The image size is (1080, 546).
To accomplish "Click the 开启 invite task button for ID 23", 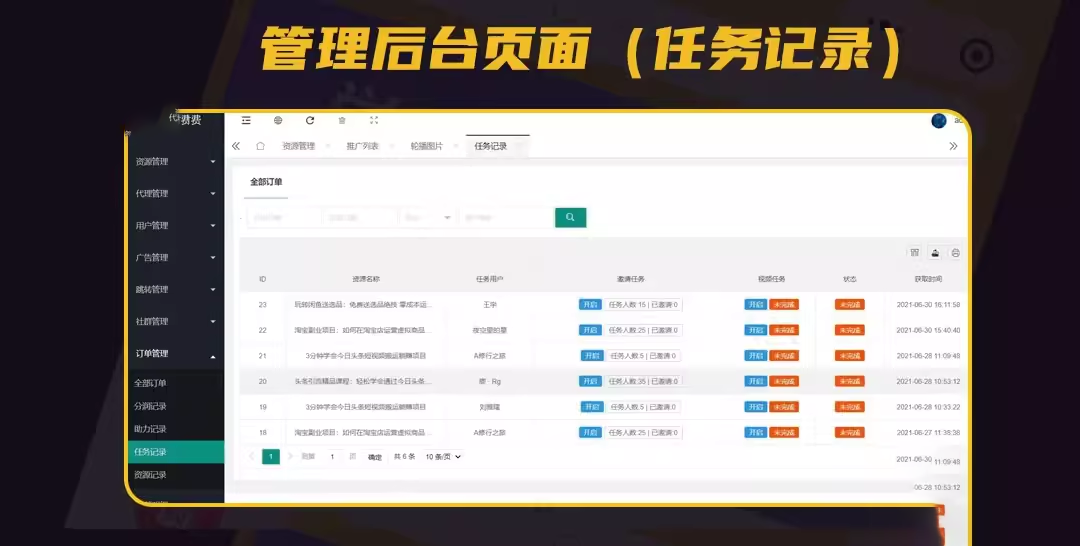I will pyautogui.click(x=590, y=304).
